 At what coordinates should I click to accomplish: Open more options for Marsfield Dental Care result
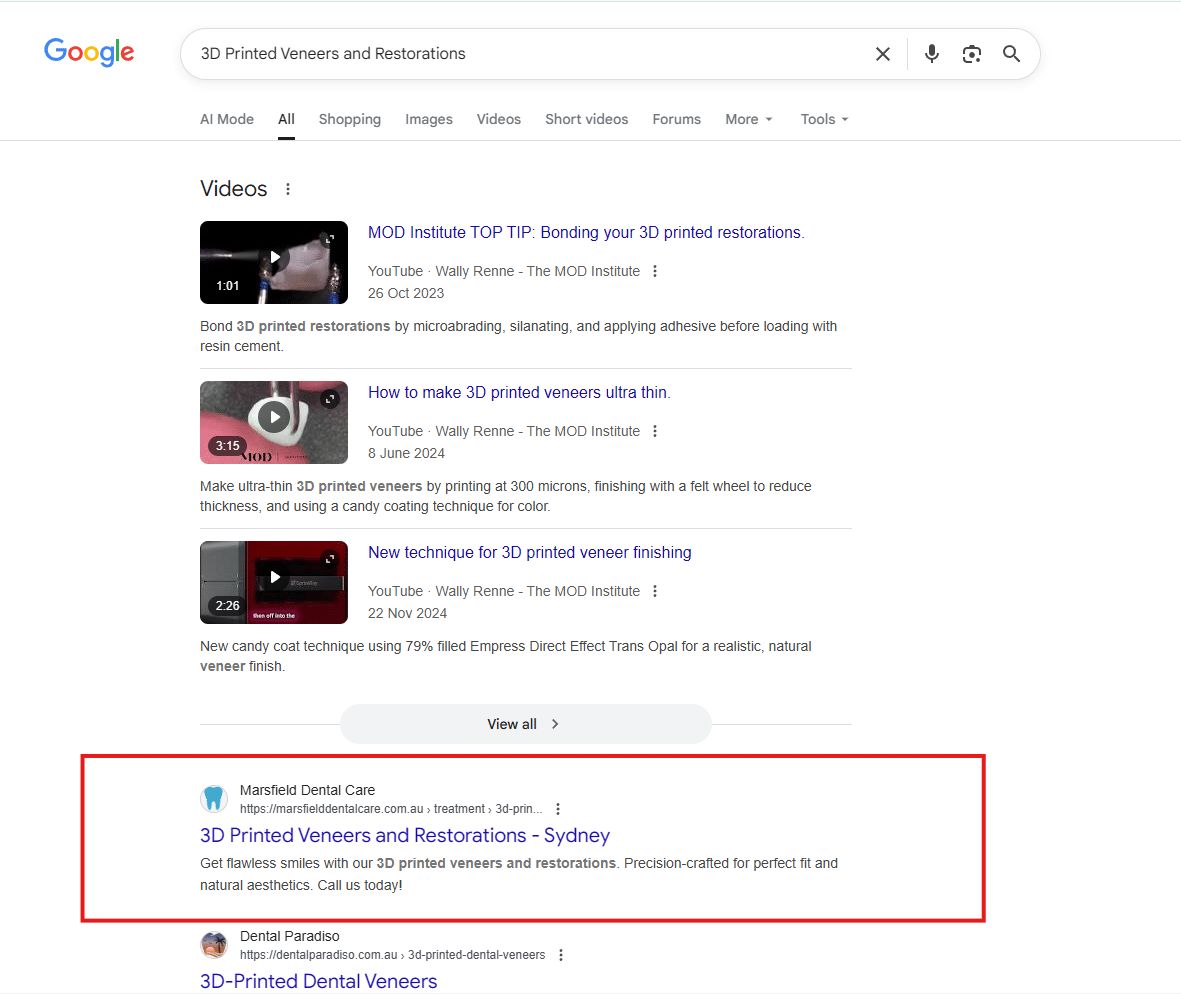coord(558,809)
